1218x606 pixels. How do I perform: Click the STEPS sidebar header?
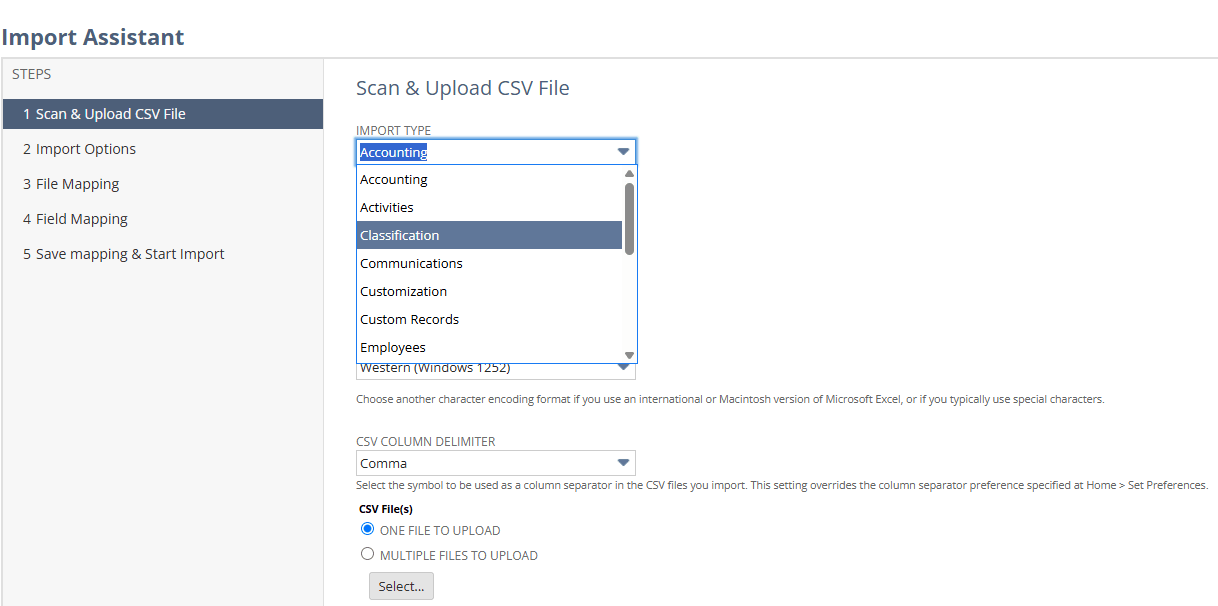pyautogui.click(x=32, y=74)
